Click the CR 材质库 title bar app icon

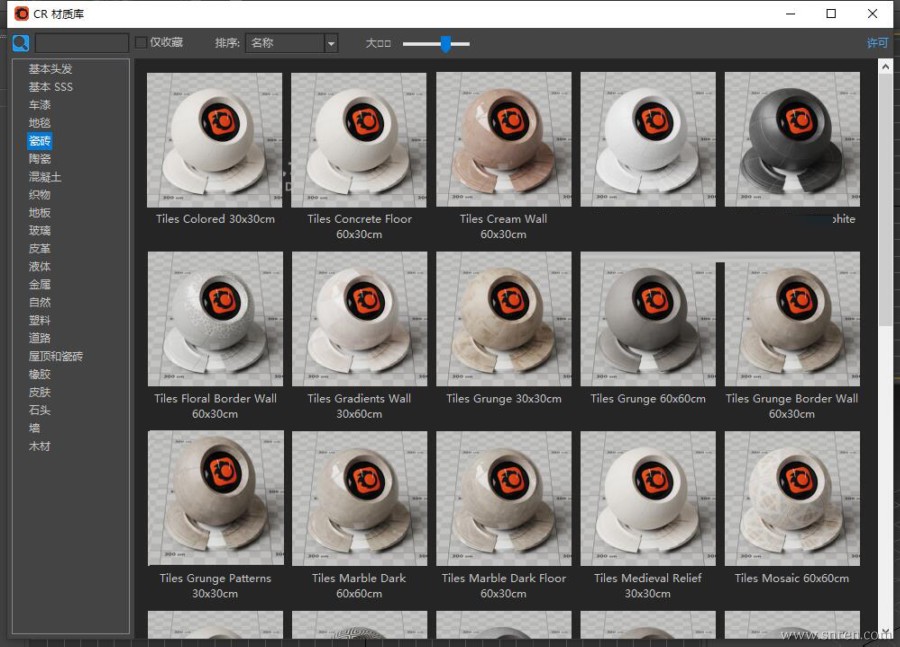tap(21, 14)
